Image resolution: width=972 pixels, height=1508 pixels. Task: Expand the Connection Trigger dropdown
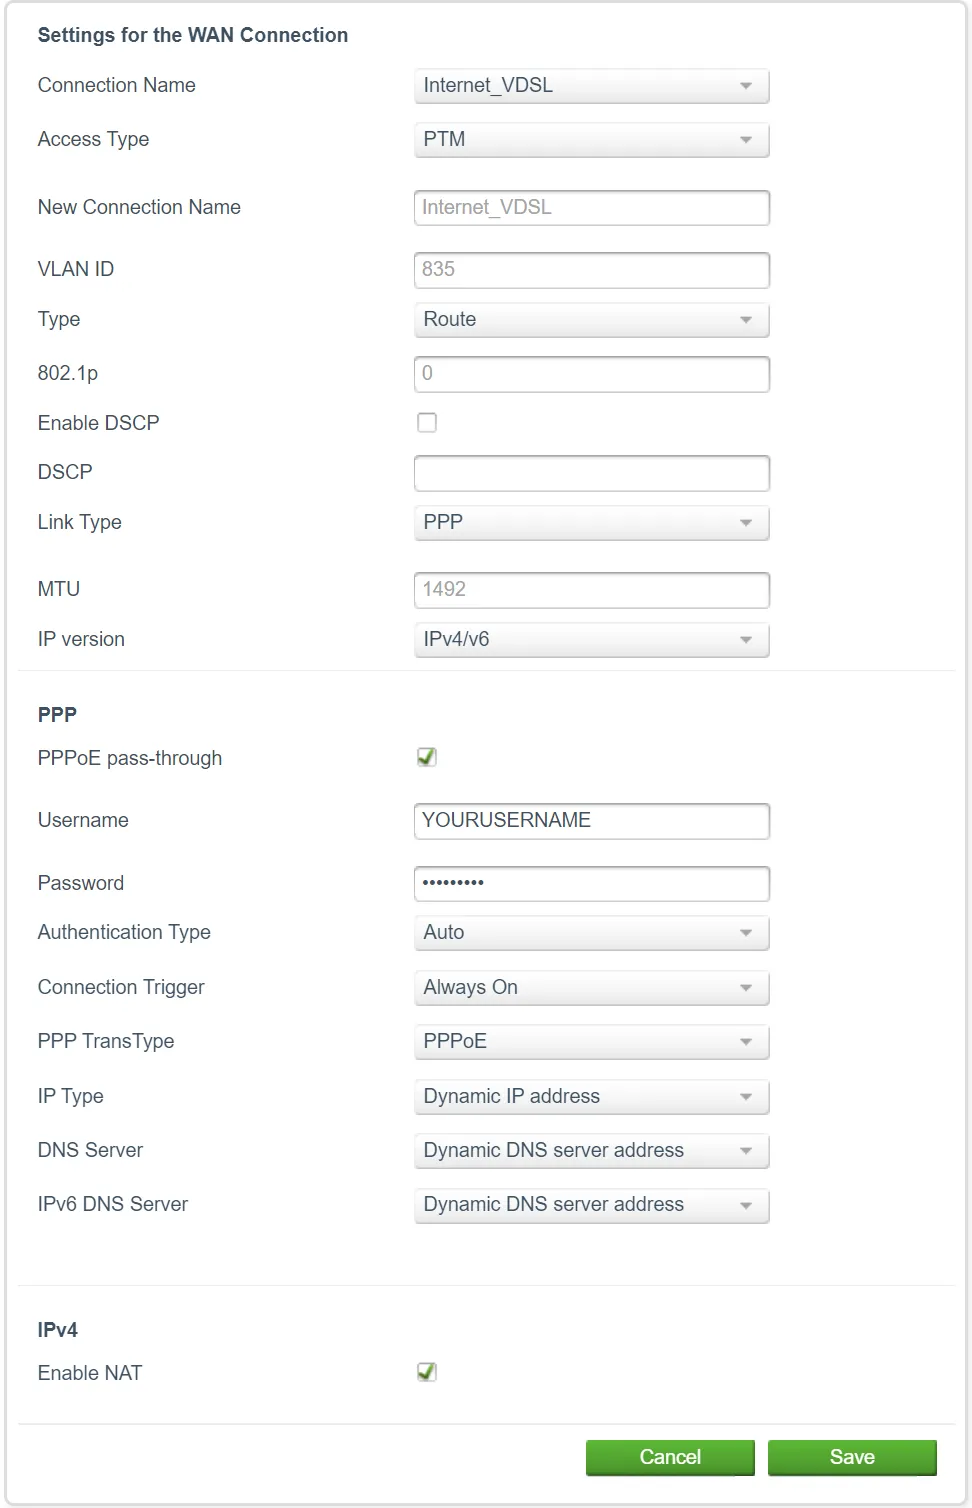[x=591, y=987]
